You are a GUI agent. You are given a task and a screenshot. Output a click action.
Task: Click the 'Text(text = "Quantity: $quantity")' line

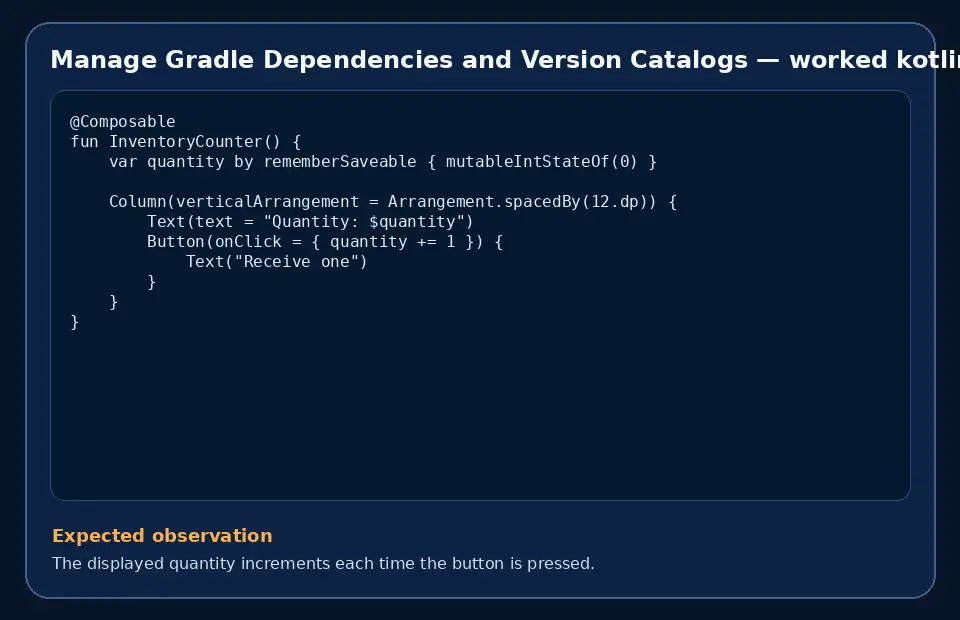310,222
